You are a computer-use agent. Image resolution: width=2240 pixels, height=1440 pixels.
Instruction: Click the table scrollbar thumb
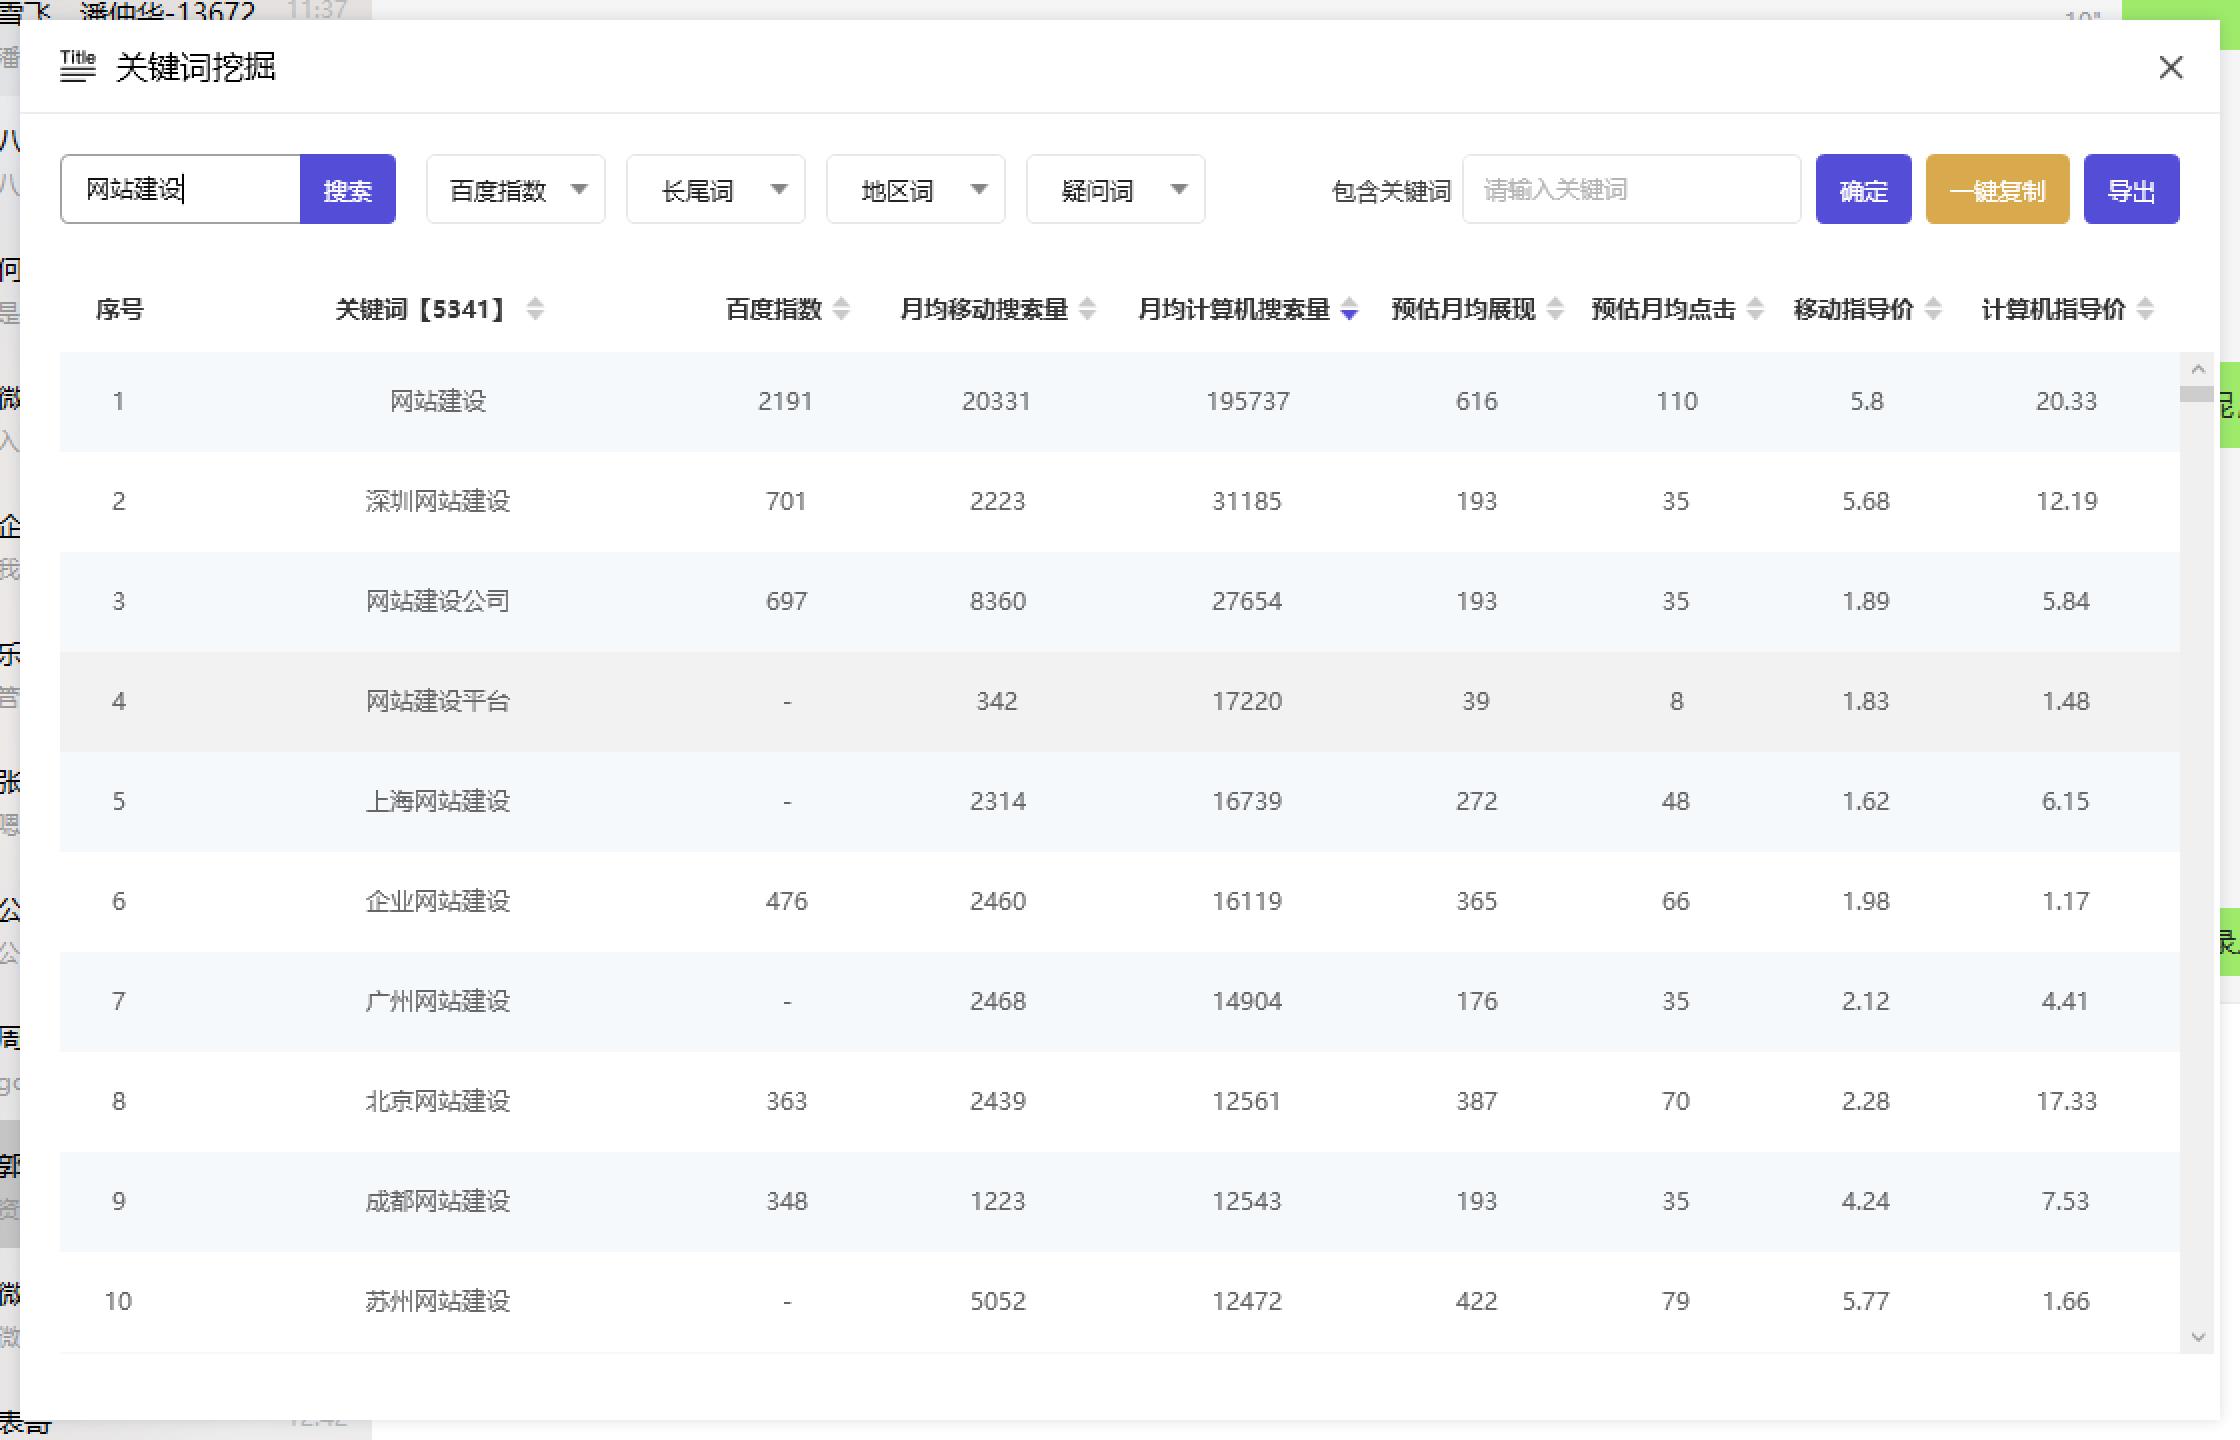(x=2197, y=394)
